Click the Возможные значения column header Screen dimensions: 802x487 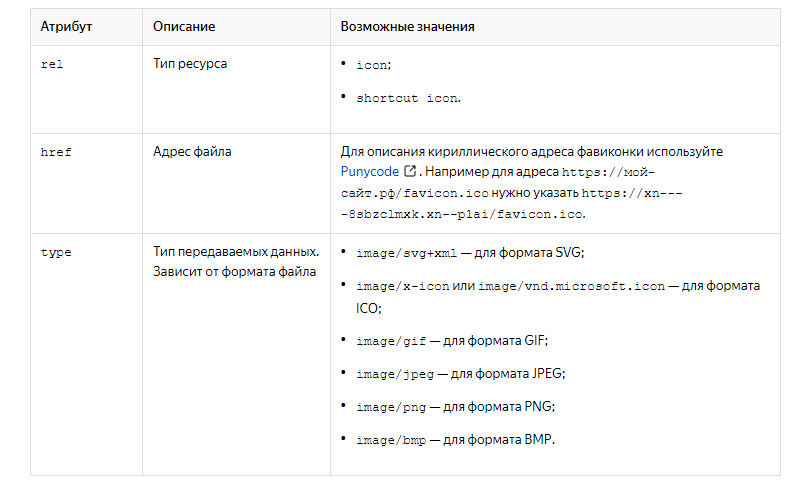pyautogui.click(x=407, y=27)
